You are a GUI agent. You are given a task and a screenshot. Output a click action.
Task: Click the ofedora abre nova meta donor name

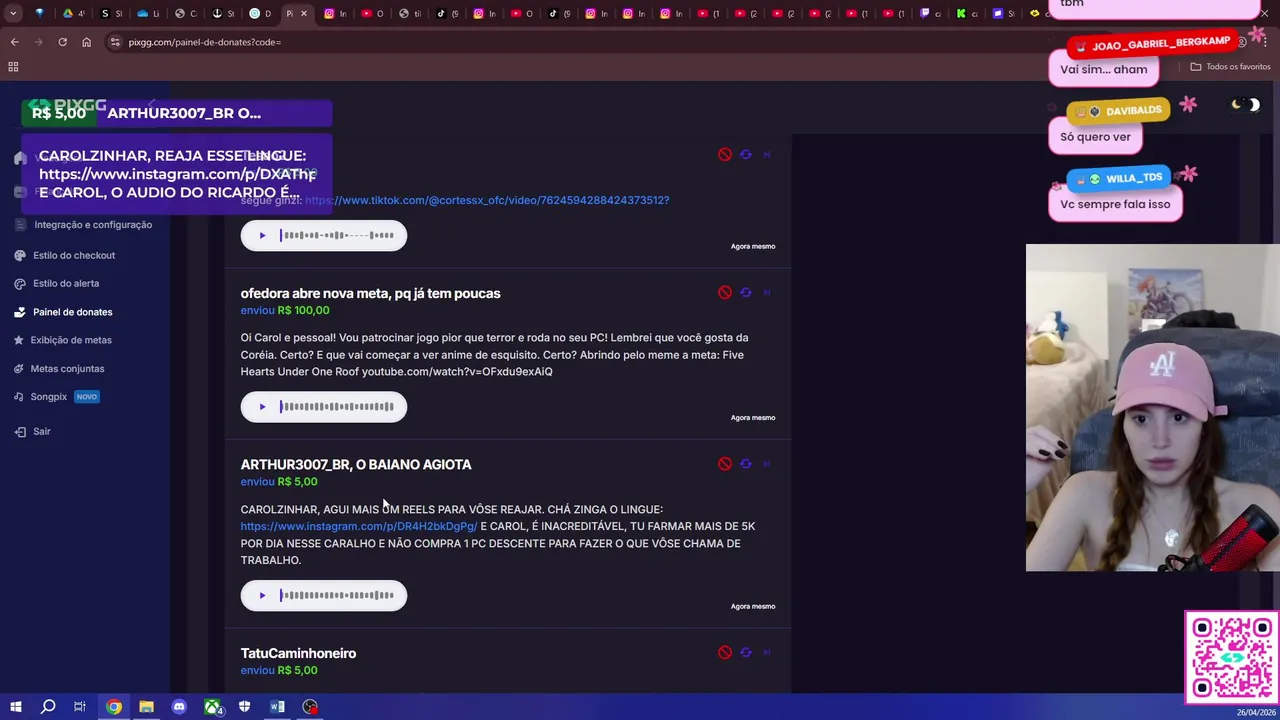coord(370,293)
